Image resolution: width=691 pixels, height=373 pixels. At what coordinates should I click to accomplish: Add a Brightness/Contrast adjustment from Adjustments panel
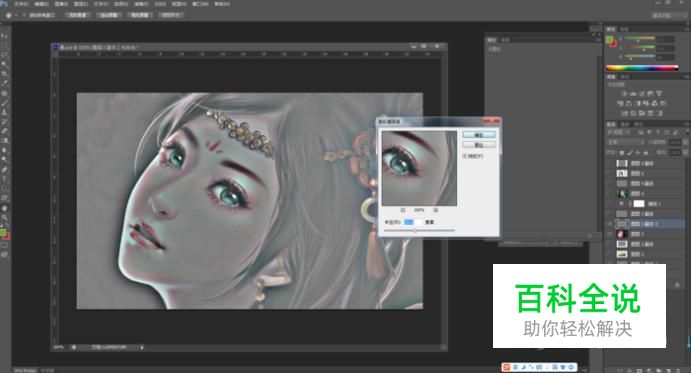[x=624, y=93]
